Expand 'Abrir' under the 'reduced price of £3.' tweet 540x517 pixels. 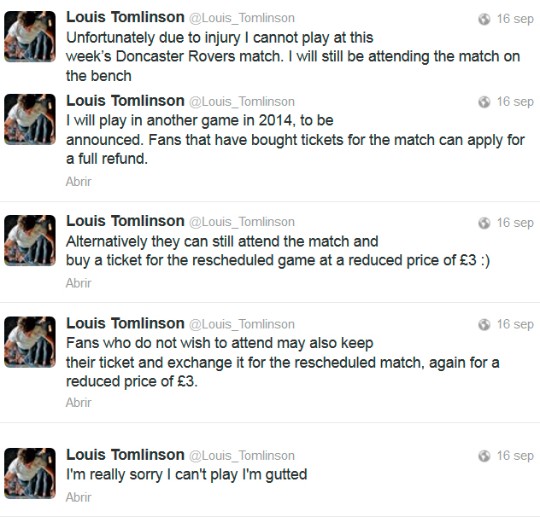[x=79, y=403]
